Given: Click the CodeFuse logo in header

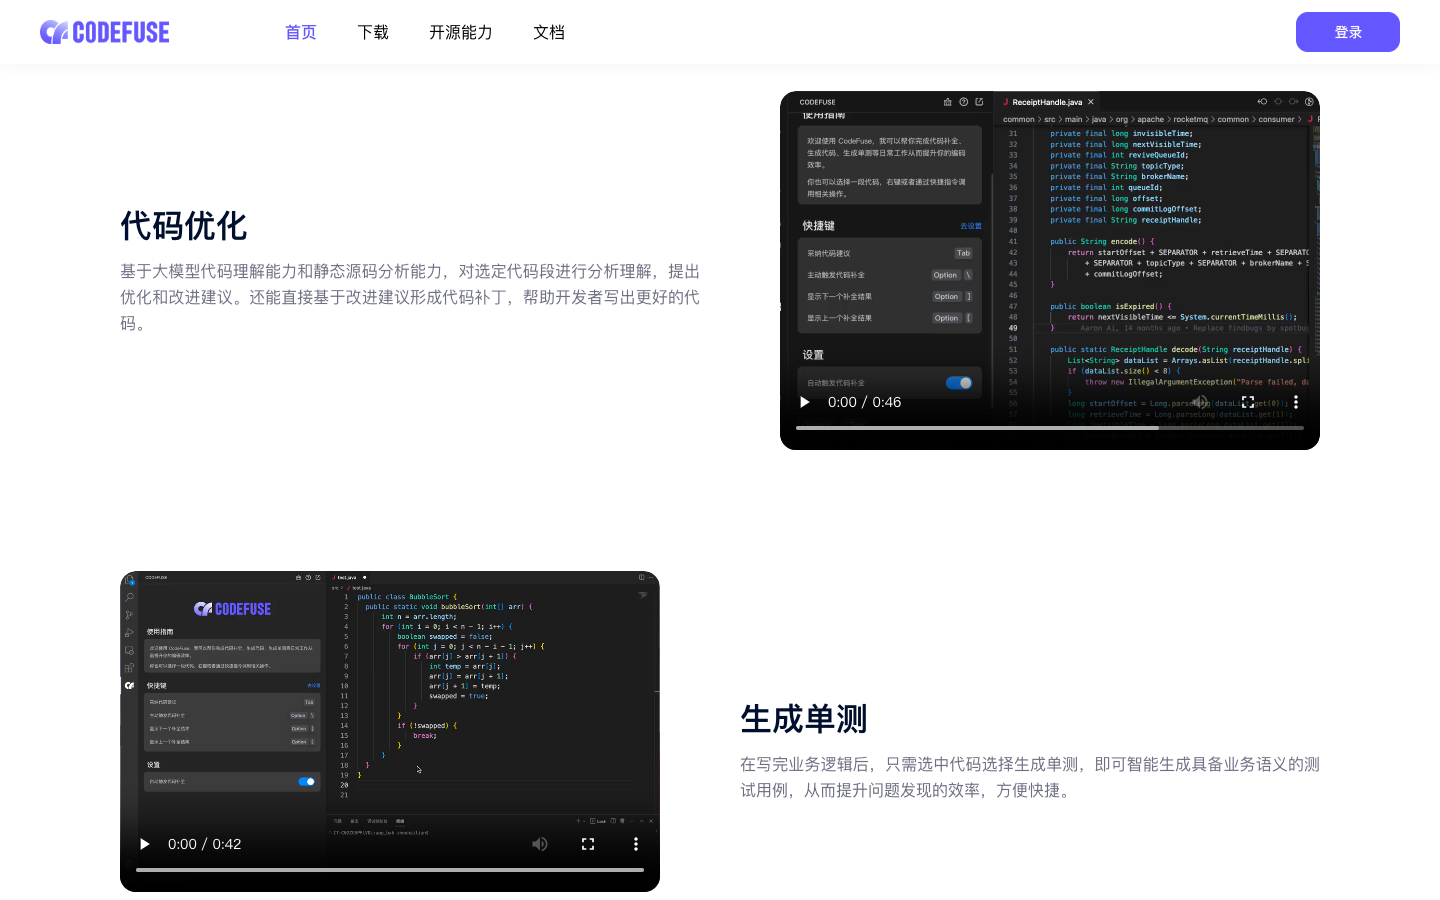Looking at the screenshot, I should click(x=105, y=32).
